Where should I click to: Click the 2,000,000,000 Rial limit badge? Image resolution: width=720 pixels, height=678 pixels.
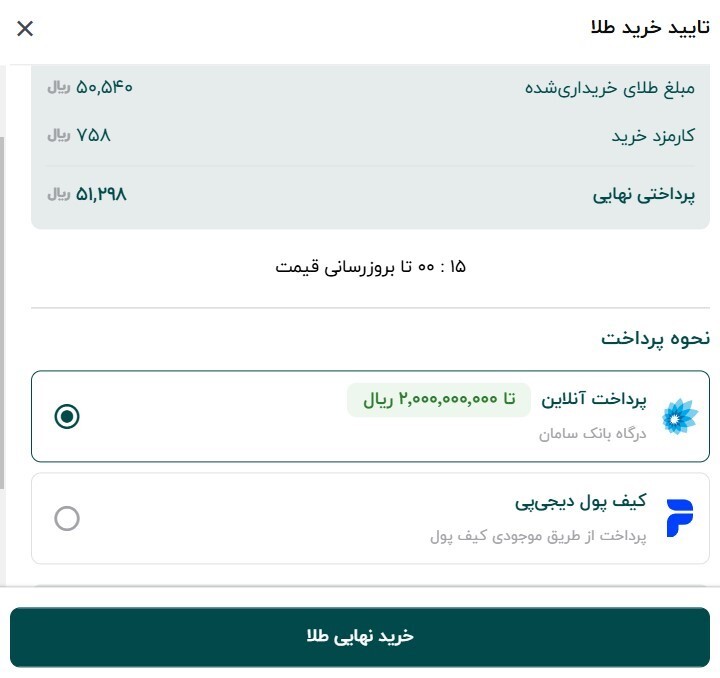(438, 400)
